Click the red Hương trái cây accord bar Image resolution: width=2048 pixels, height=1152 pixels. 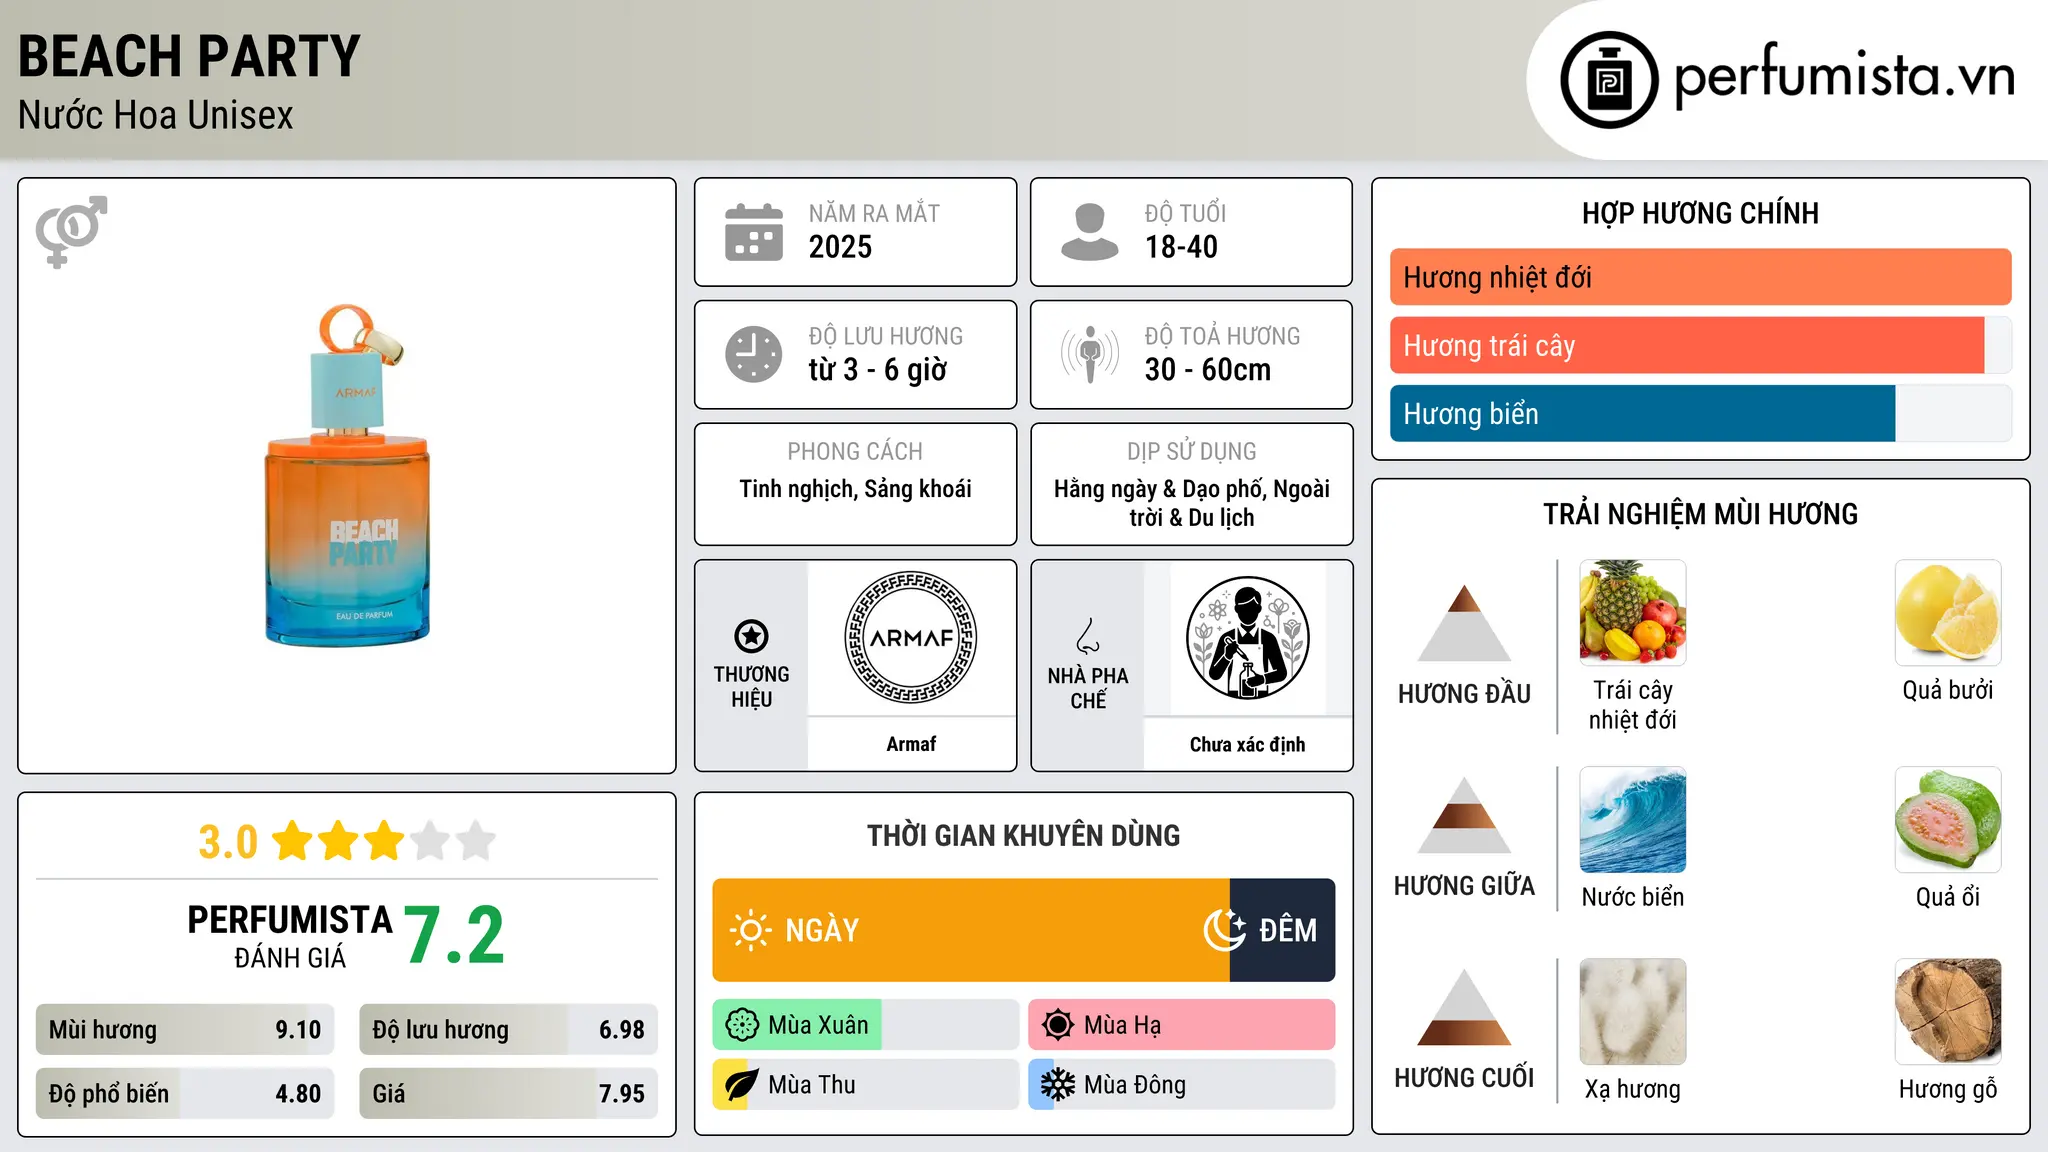[x=1687, y=345]
